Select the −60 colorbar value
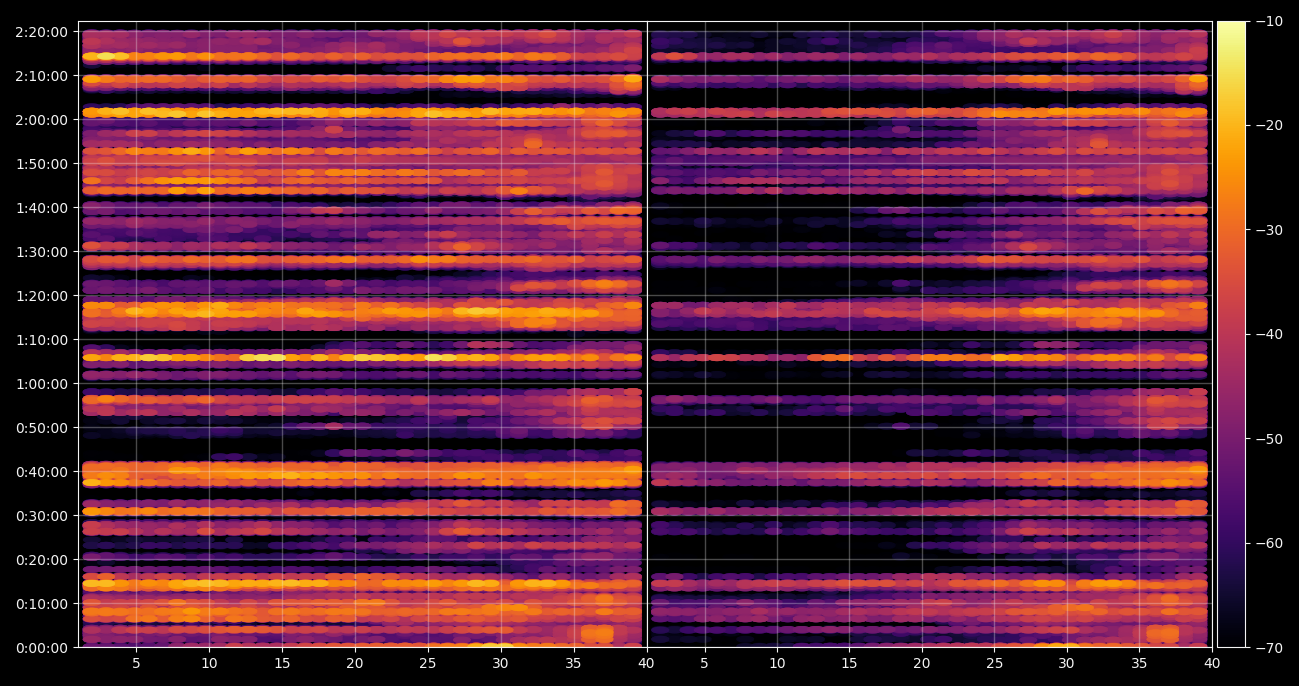 [1268, 543]
